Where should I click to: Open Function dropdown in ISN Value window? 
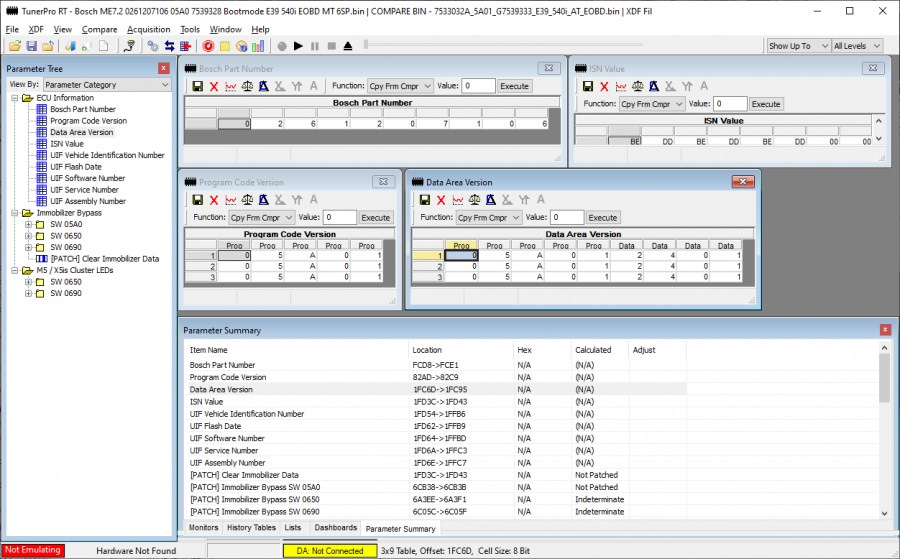(x=653, y=104)
